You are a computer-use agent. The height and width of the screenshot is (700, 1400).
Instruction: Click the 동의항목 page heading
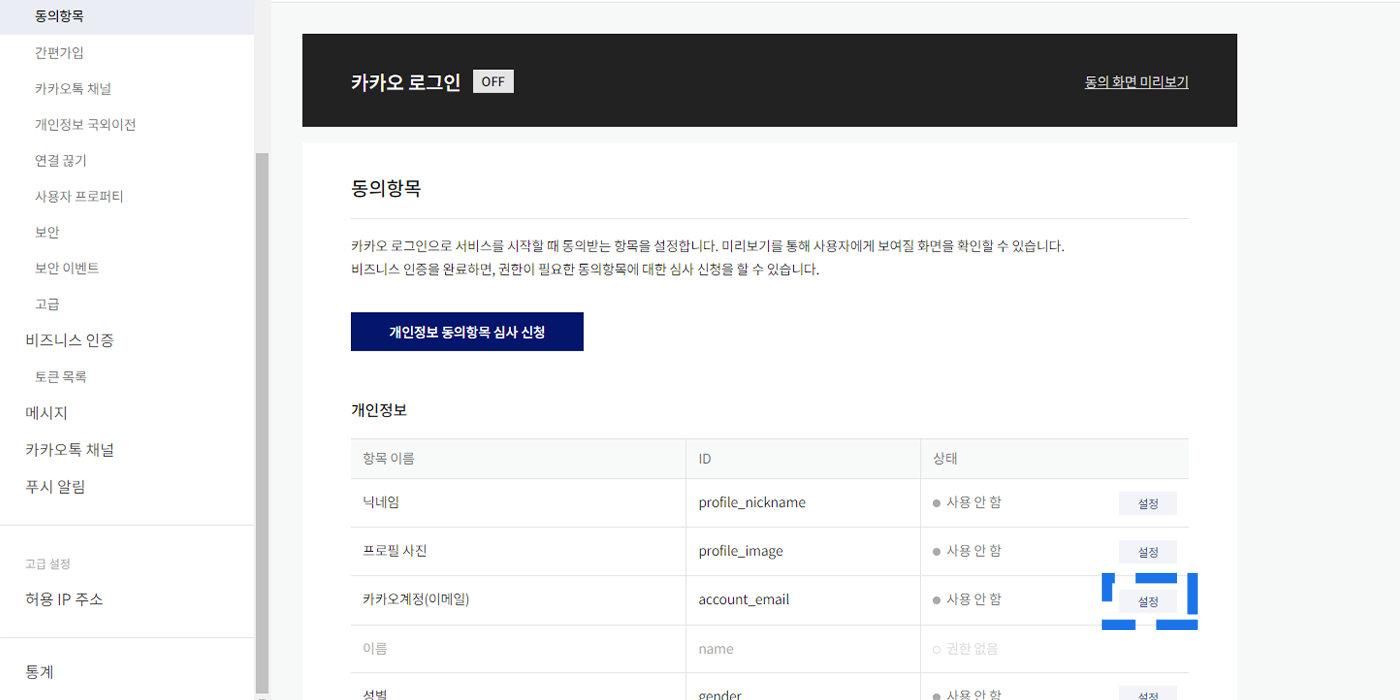[386, 188]
